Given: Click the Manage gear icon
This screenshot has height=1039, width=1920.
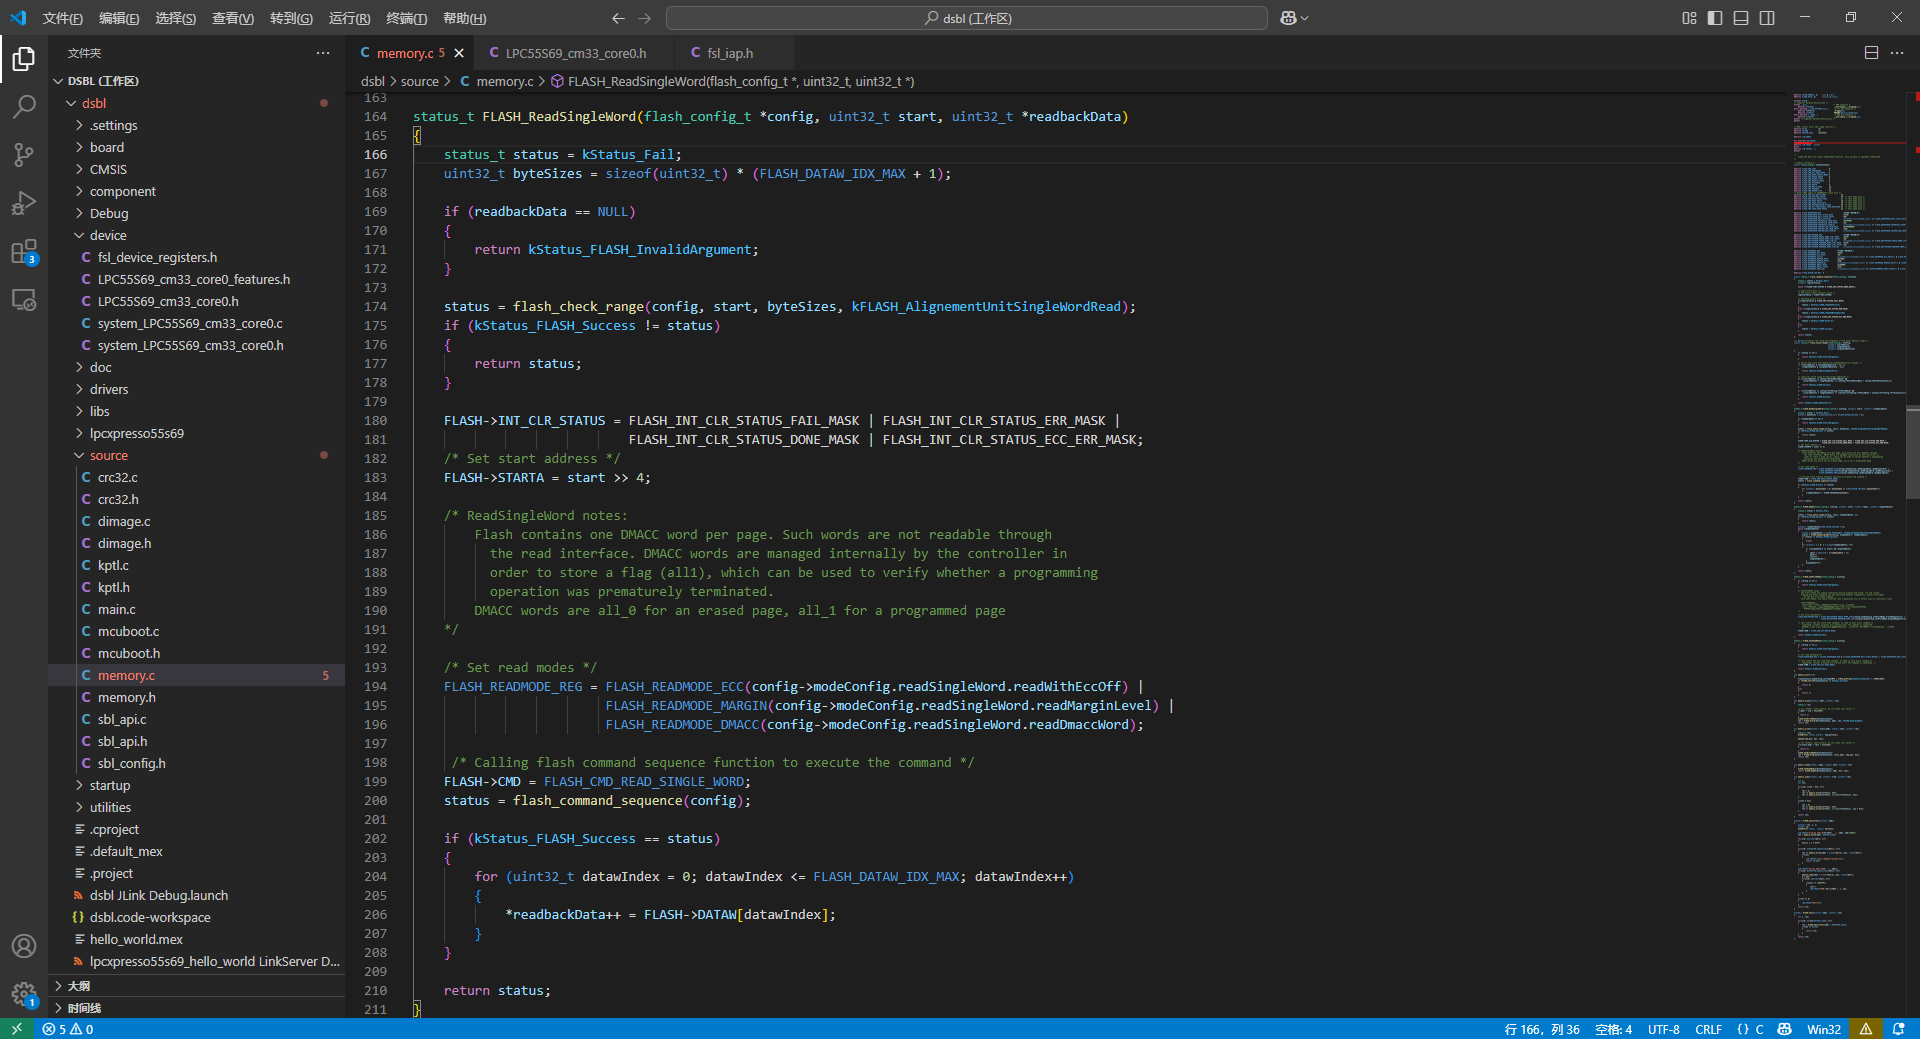Looking at the screenshot, I should [x=24, y=994].
